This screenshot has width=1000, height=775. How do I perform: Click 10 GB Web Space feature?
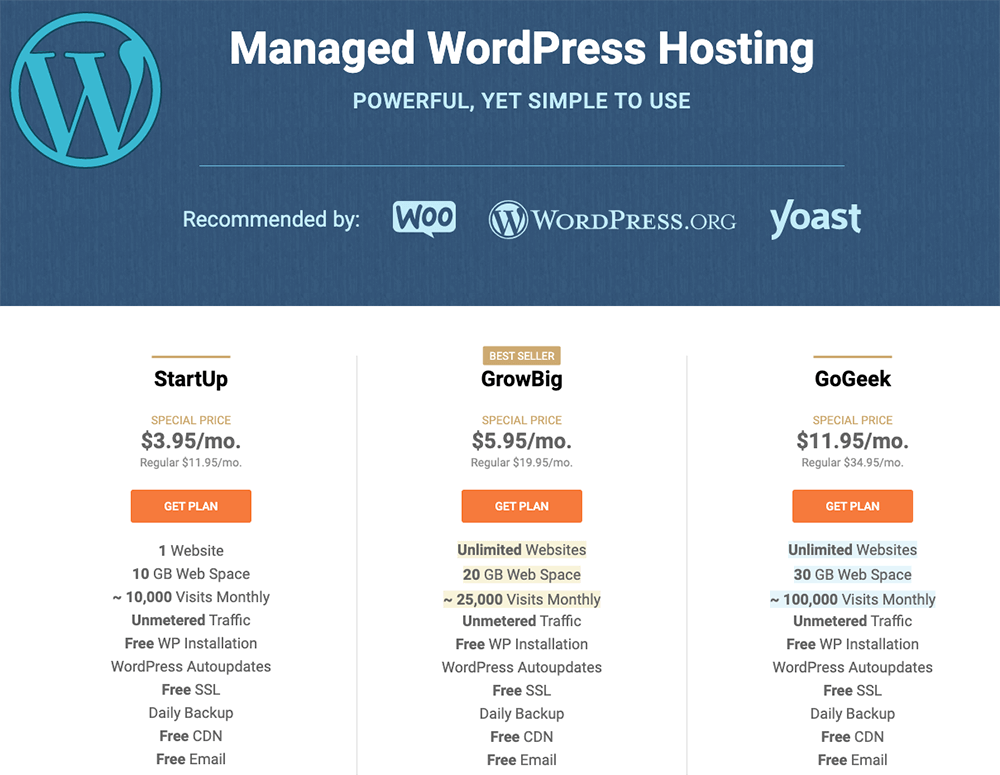[191, 573]
